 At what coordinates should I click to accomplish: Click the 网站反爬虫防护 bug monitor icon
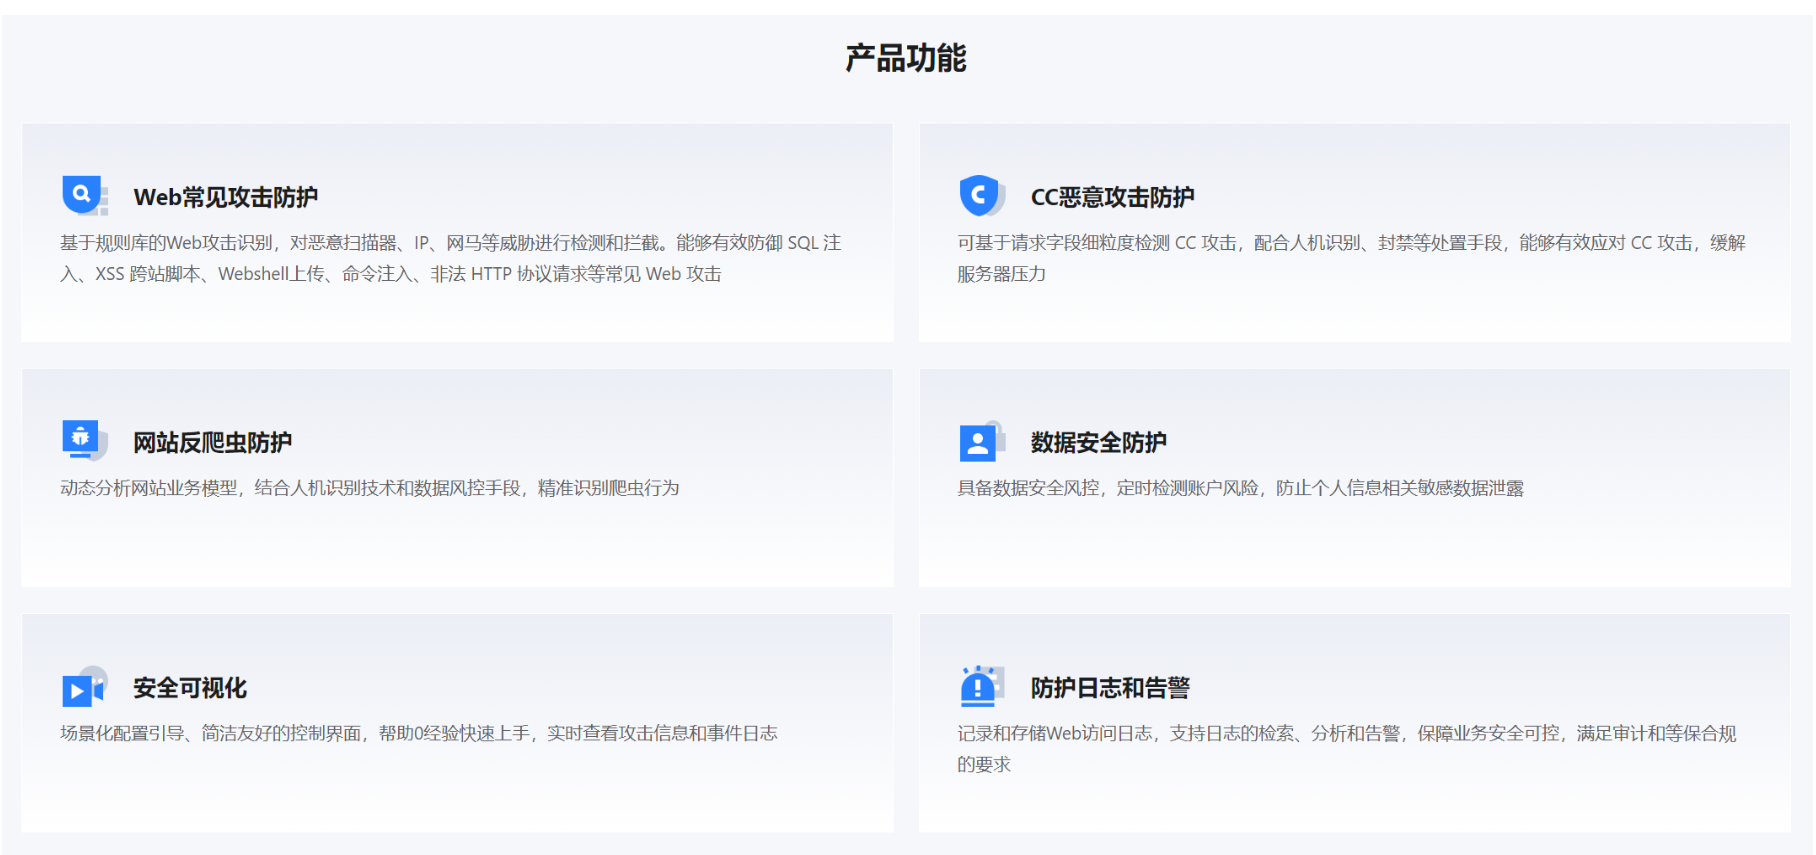[x=84, y=440]
